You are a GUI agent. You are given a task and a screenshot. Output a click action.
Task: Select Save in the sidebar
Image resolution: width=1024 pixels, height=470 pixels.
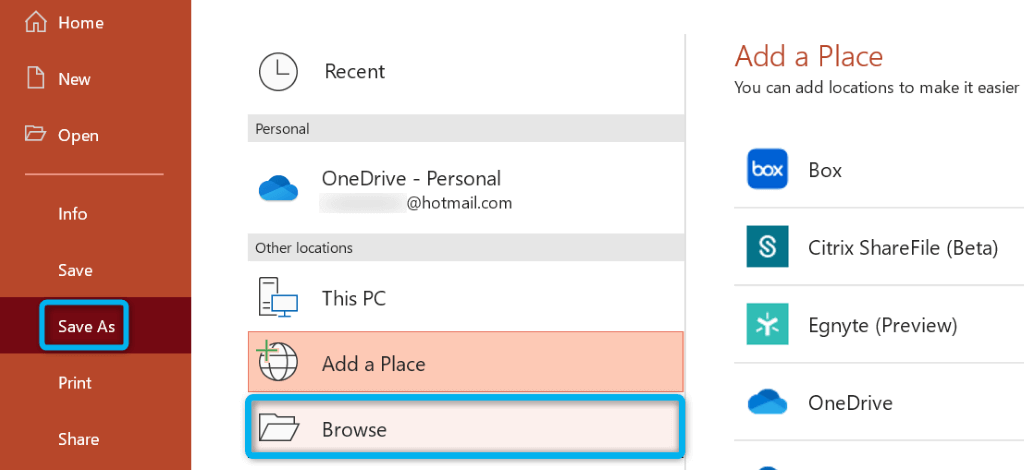[x=75, y=270]
